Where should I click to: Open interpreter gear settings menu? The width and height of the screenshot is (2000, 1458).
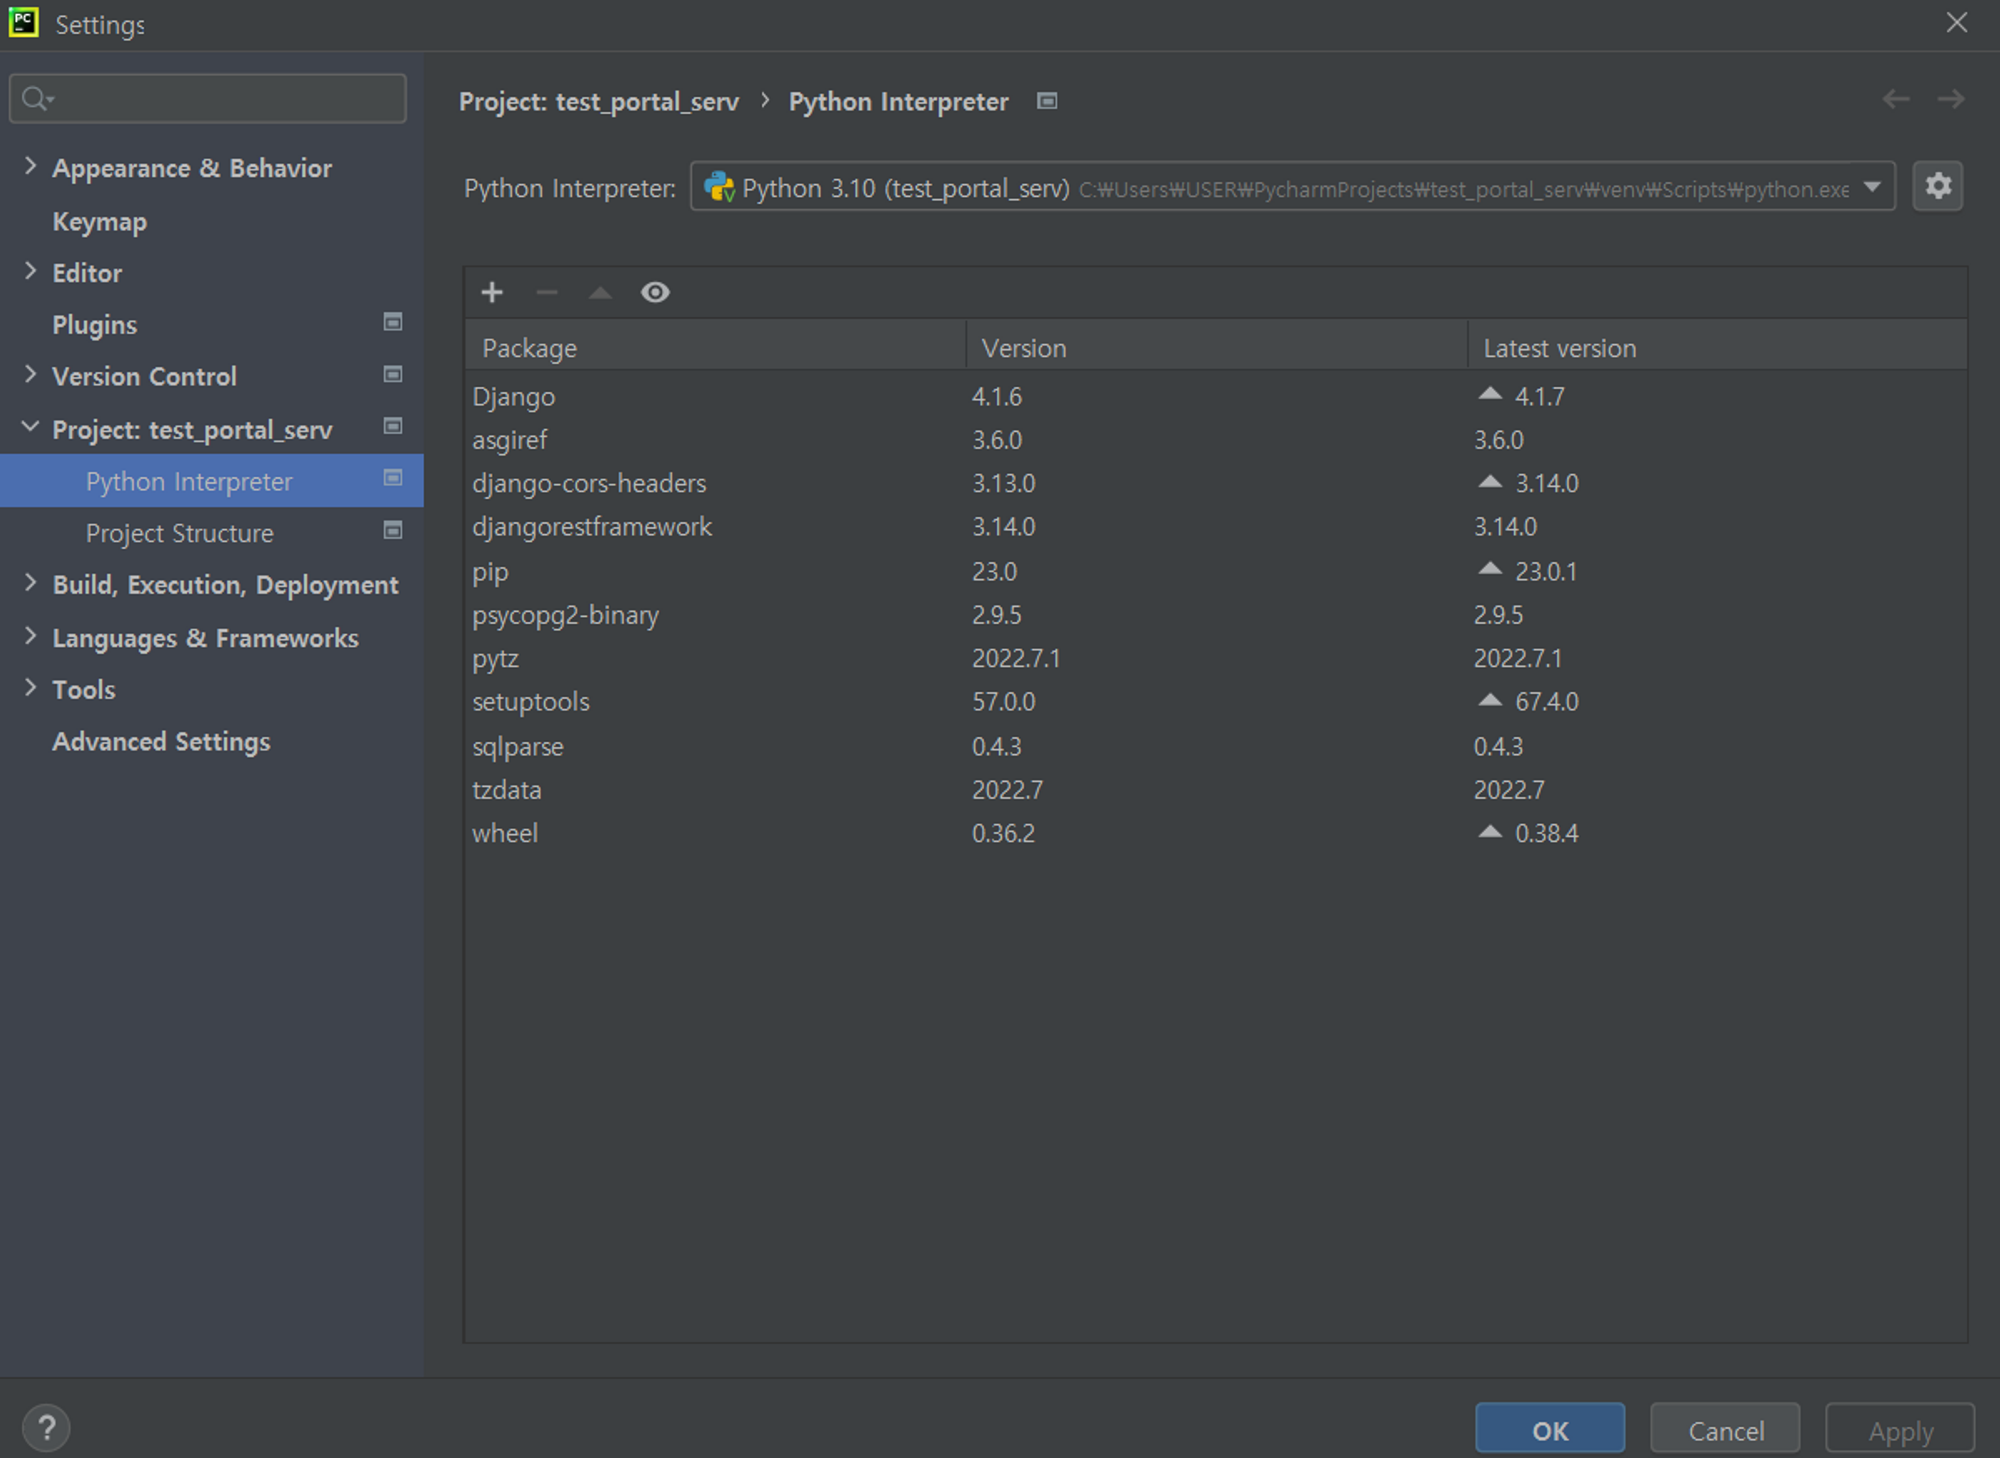click(x=1937, y=187)
